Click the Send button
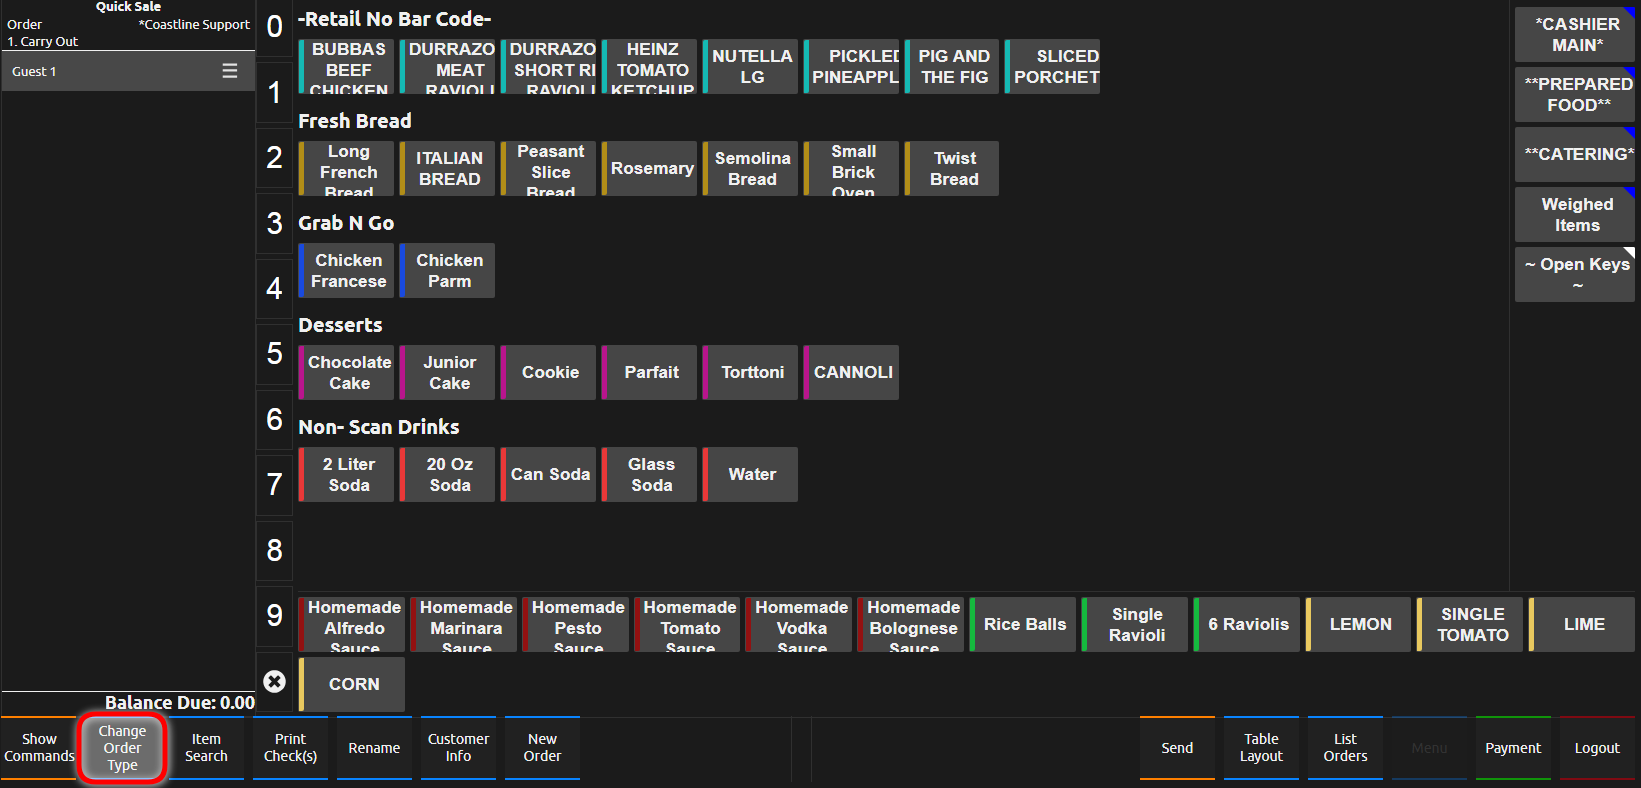 coord(1177,748)
